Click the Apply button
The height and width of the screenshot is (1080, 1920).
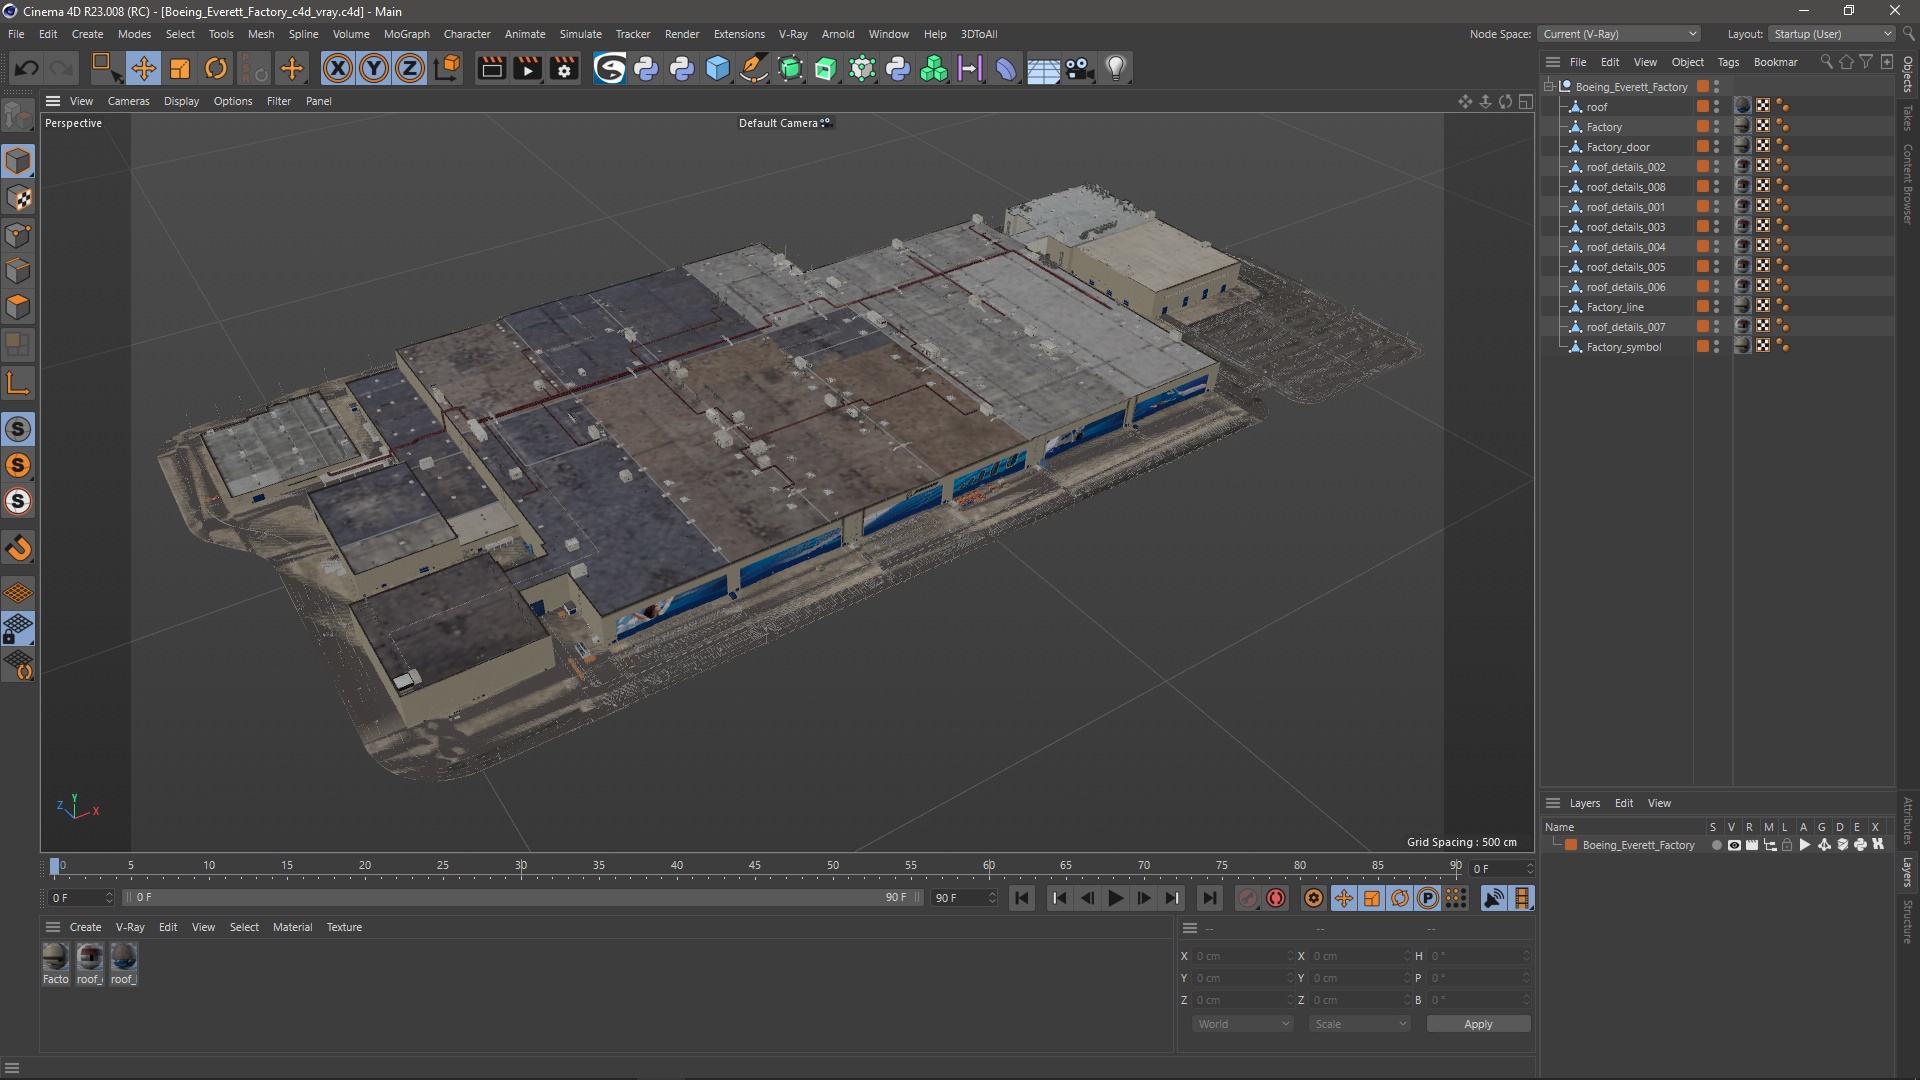(x=1478, y=1024)
